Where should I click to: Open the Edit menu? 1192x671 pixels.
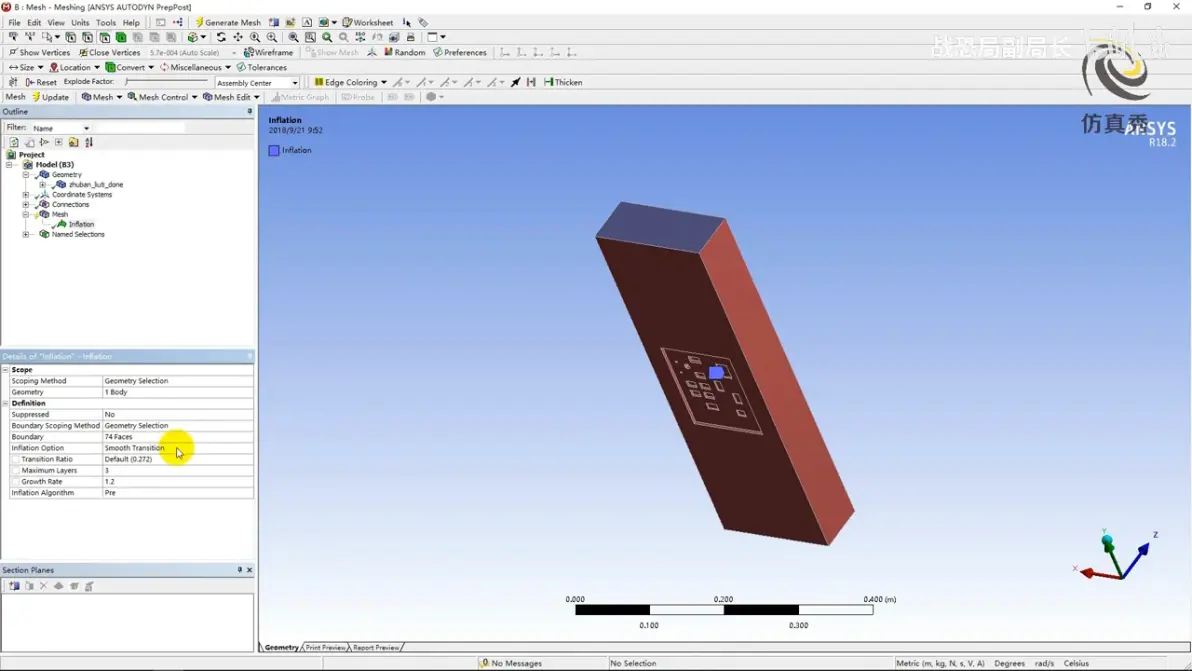34,23
